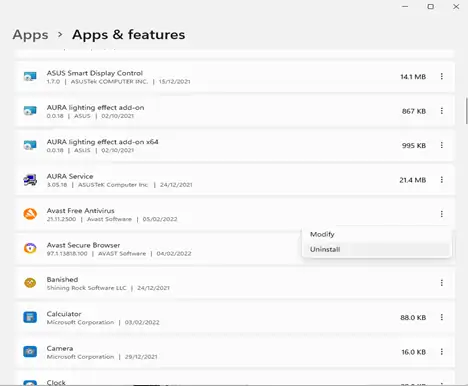Click the Avast Free Antivirus icon
This screenshot has height=386, width=468.
click(30, 214)
